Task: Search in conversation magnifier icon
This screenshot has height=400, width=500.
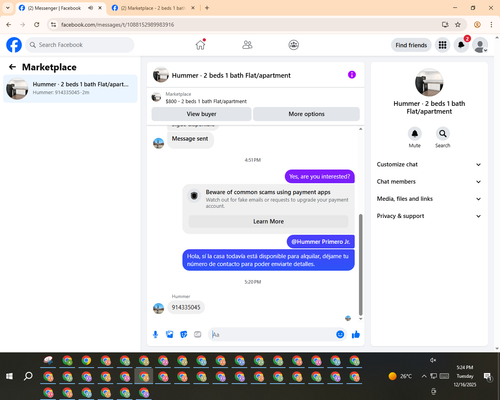Action: (442, 134)
